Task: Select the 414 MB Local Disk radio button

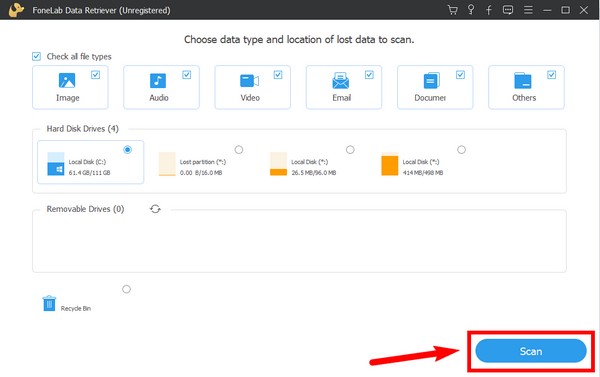Action: tap(461, 150)
